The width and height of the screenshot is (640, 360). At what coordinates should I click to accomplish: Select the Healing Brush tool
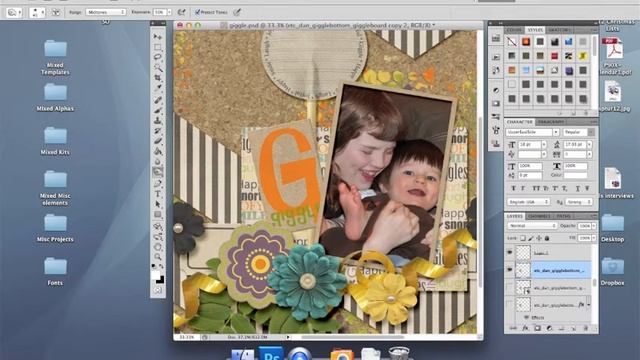pyautogui.click(x=158, y=100)
